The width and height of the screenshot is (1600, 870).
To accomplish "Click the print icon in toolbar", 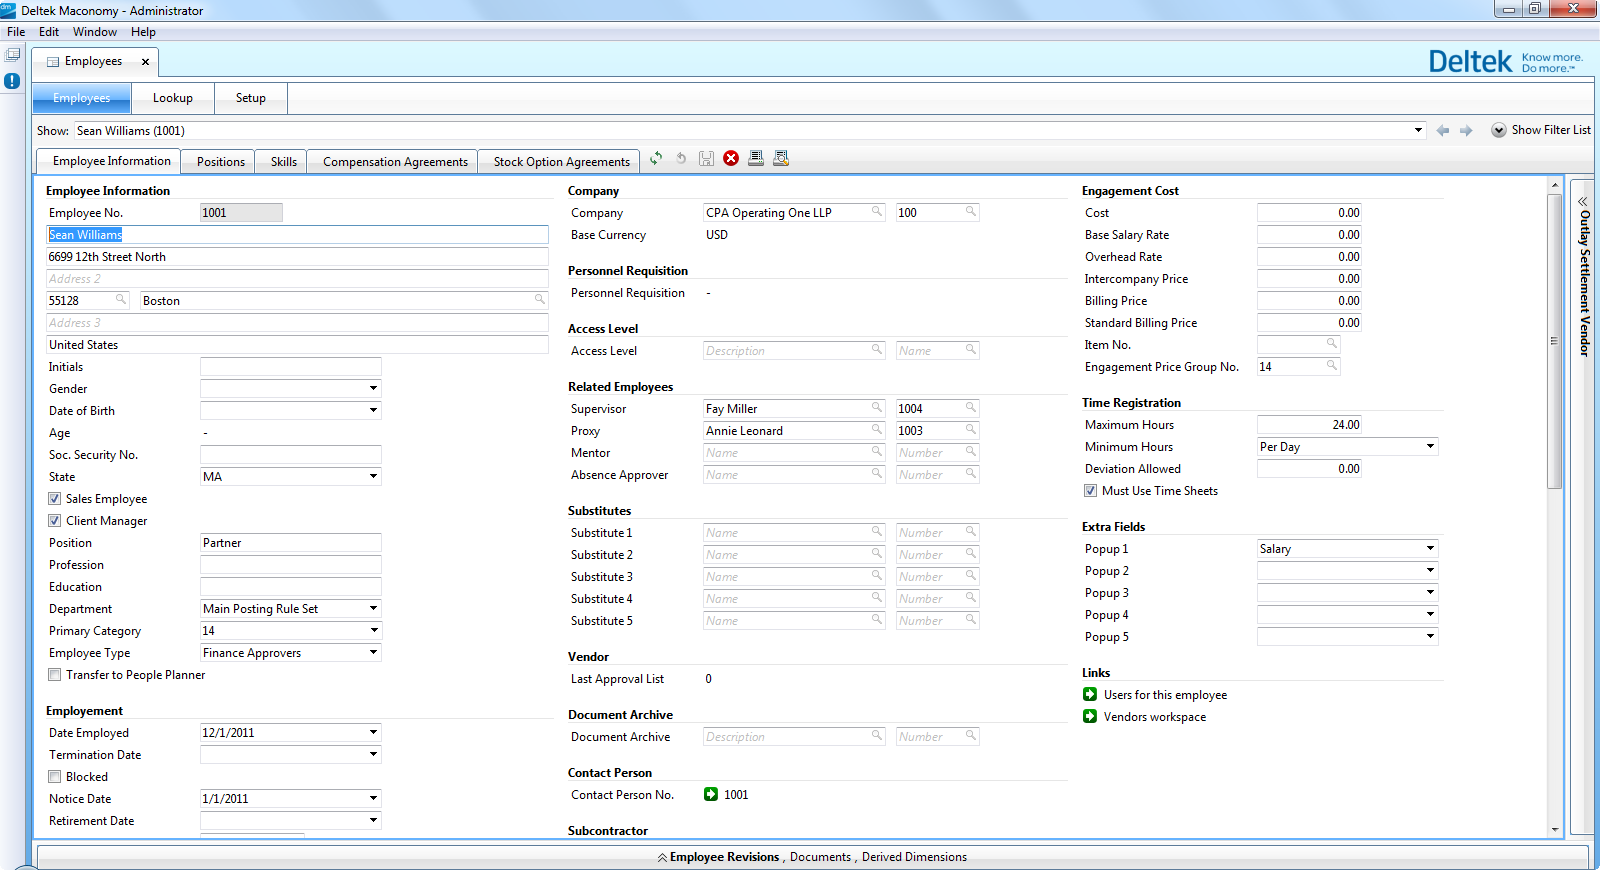I will [x=756, y=158].
